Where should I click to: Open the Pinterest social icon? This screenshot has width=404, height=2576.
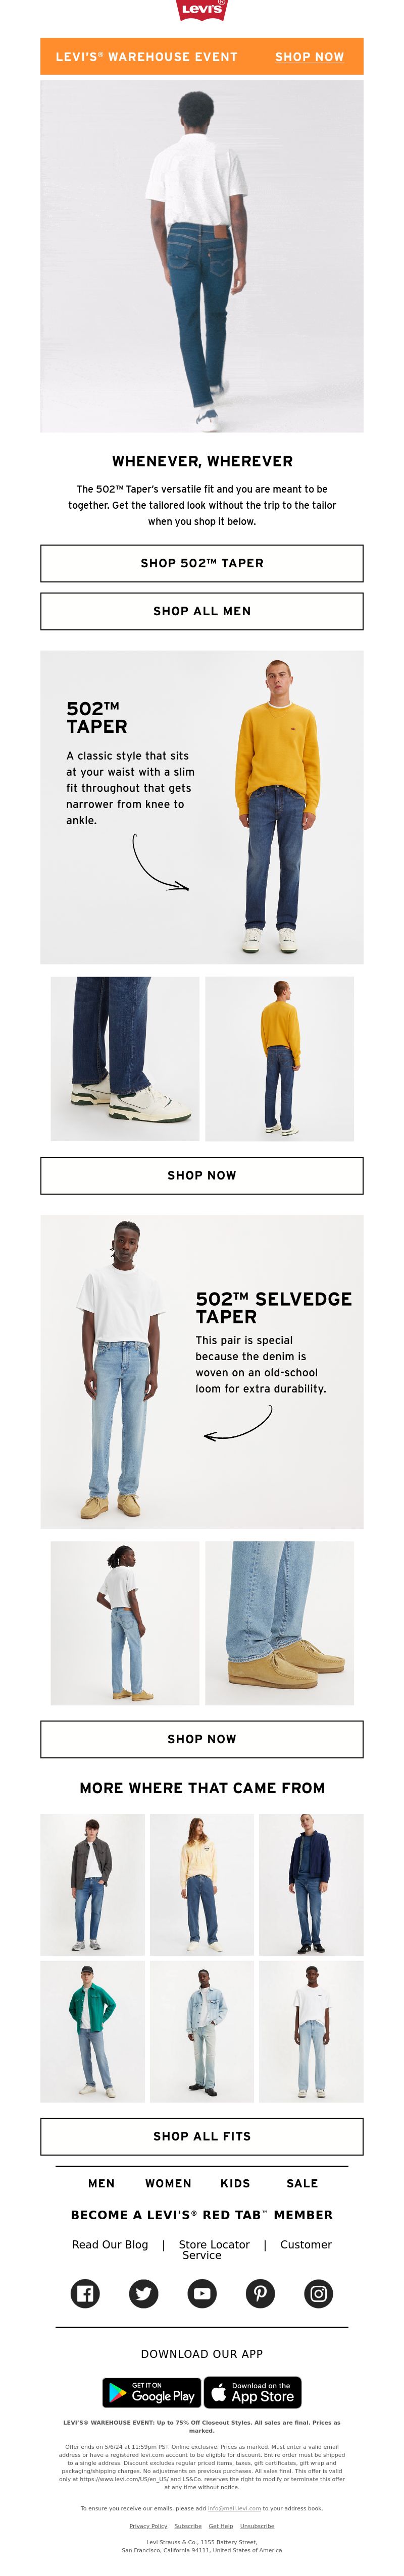point(260,2293)
